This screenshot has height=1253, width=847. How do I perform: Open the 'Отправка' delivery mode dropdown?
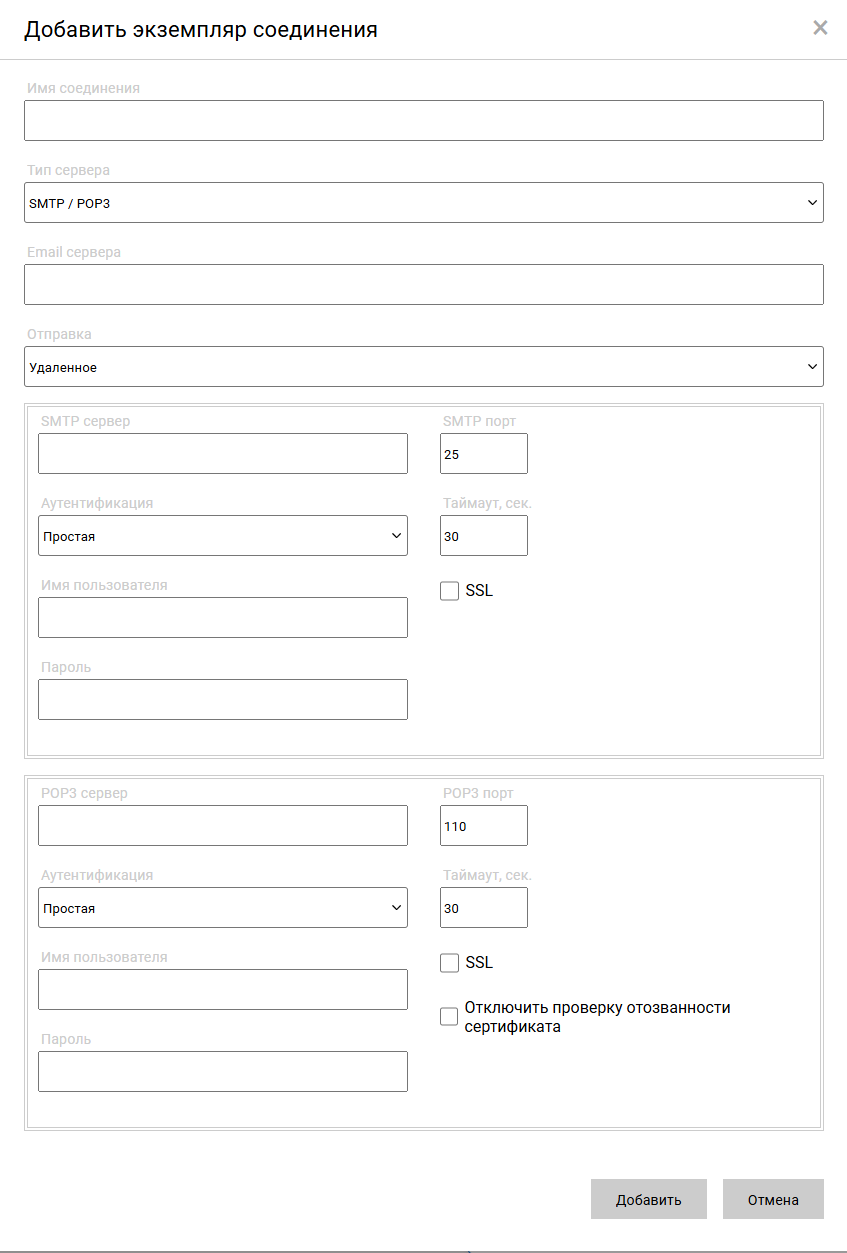pyautogui.click(x=423, y=366)
